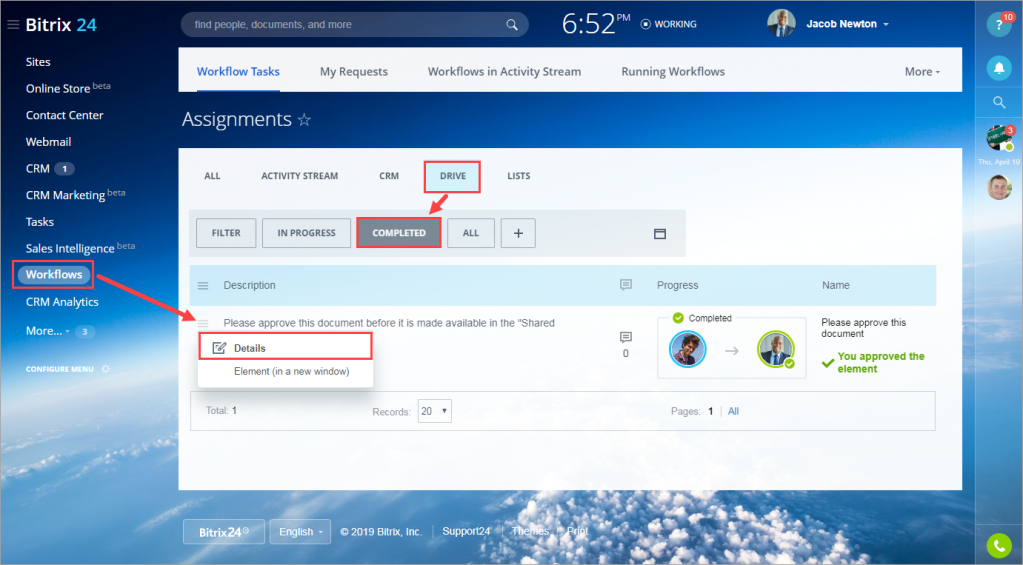This screenshot has width=1023, height=565.
Task: Toggle the Working status indicator
Action: coord(669,24)
